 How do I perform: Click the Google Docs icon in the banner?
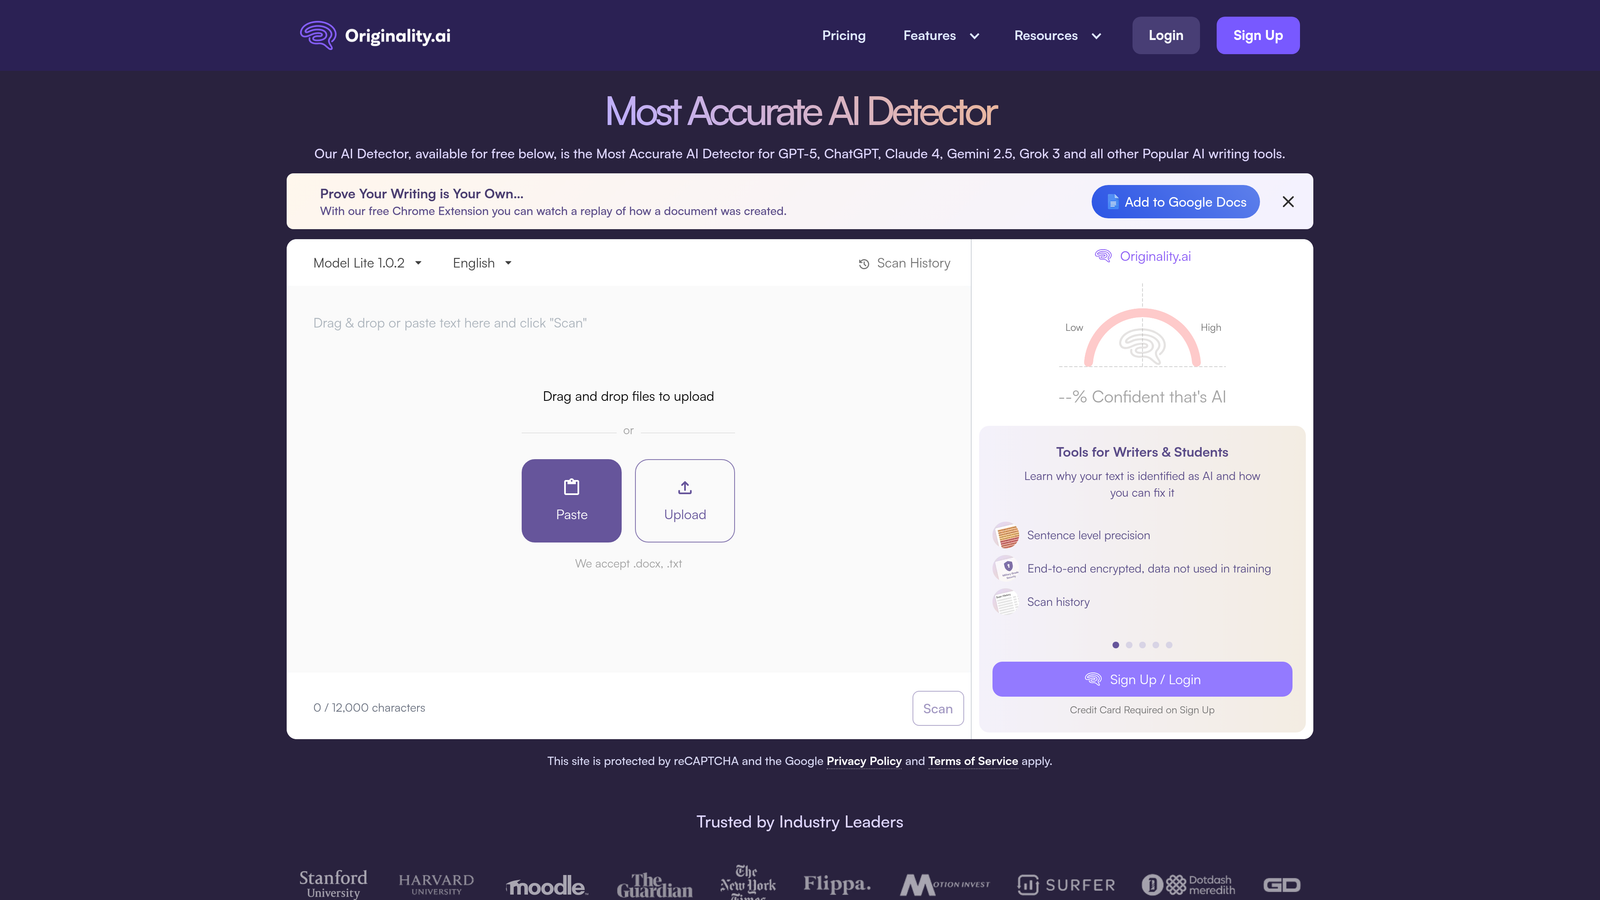click(1112, 201)
